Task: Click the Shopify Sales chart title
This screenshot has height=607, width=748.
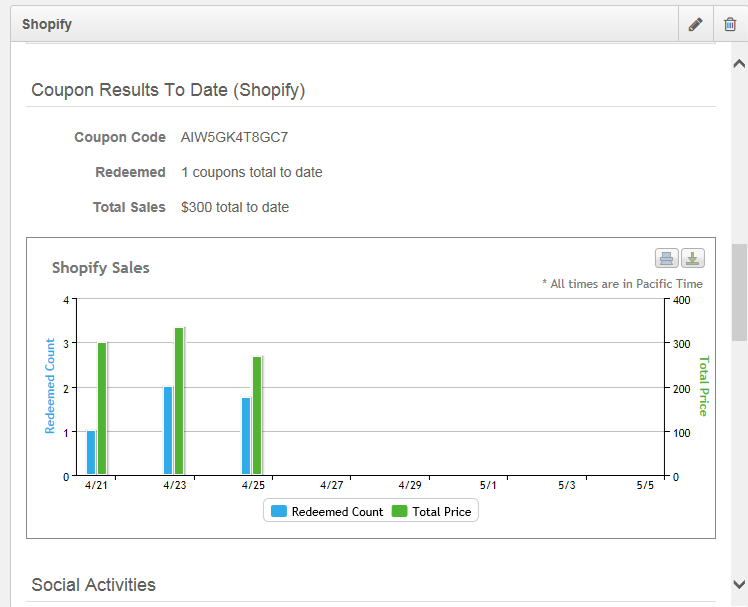Action: [x=101, y=268]
